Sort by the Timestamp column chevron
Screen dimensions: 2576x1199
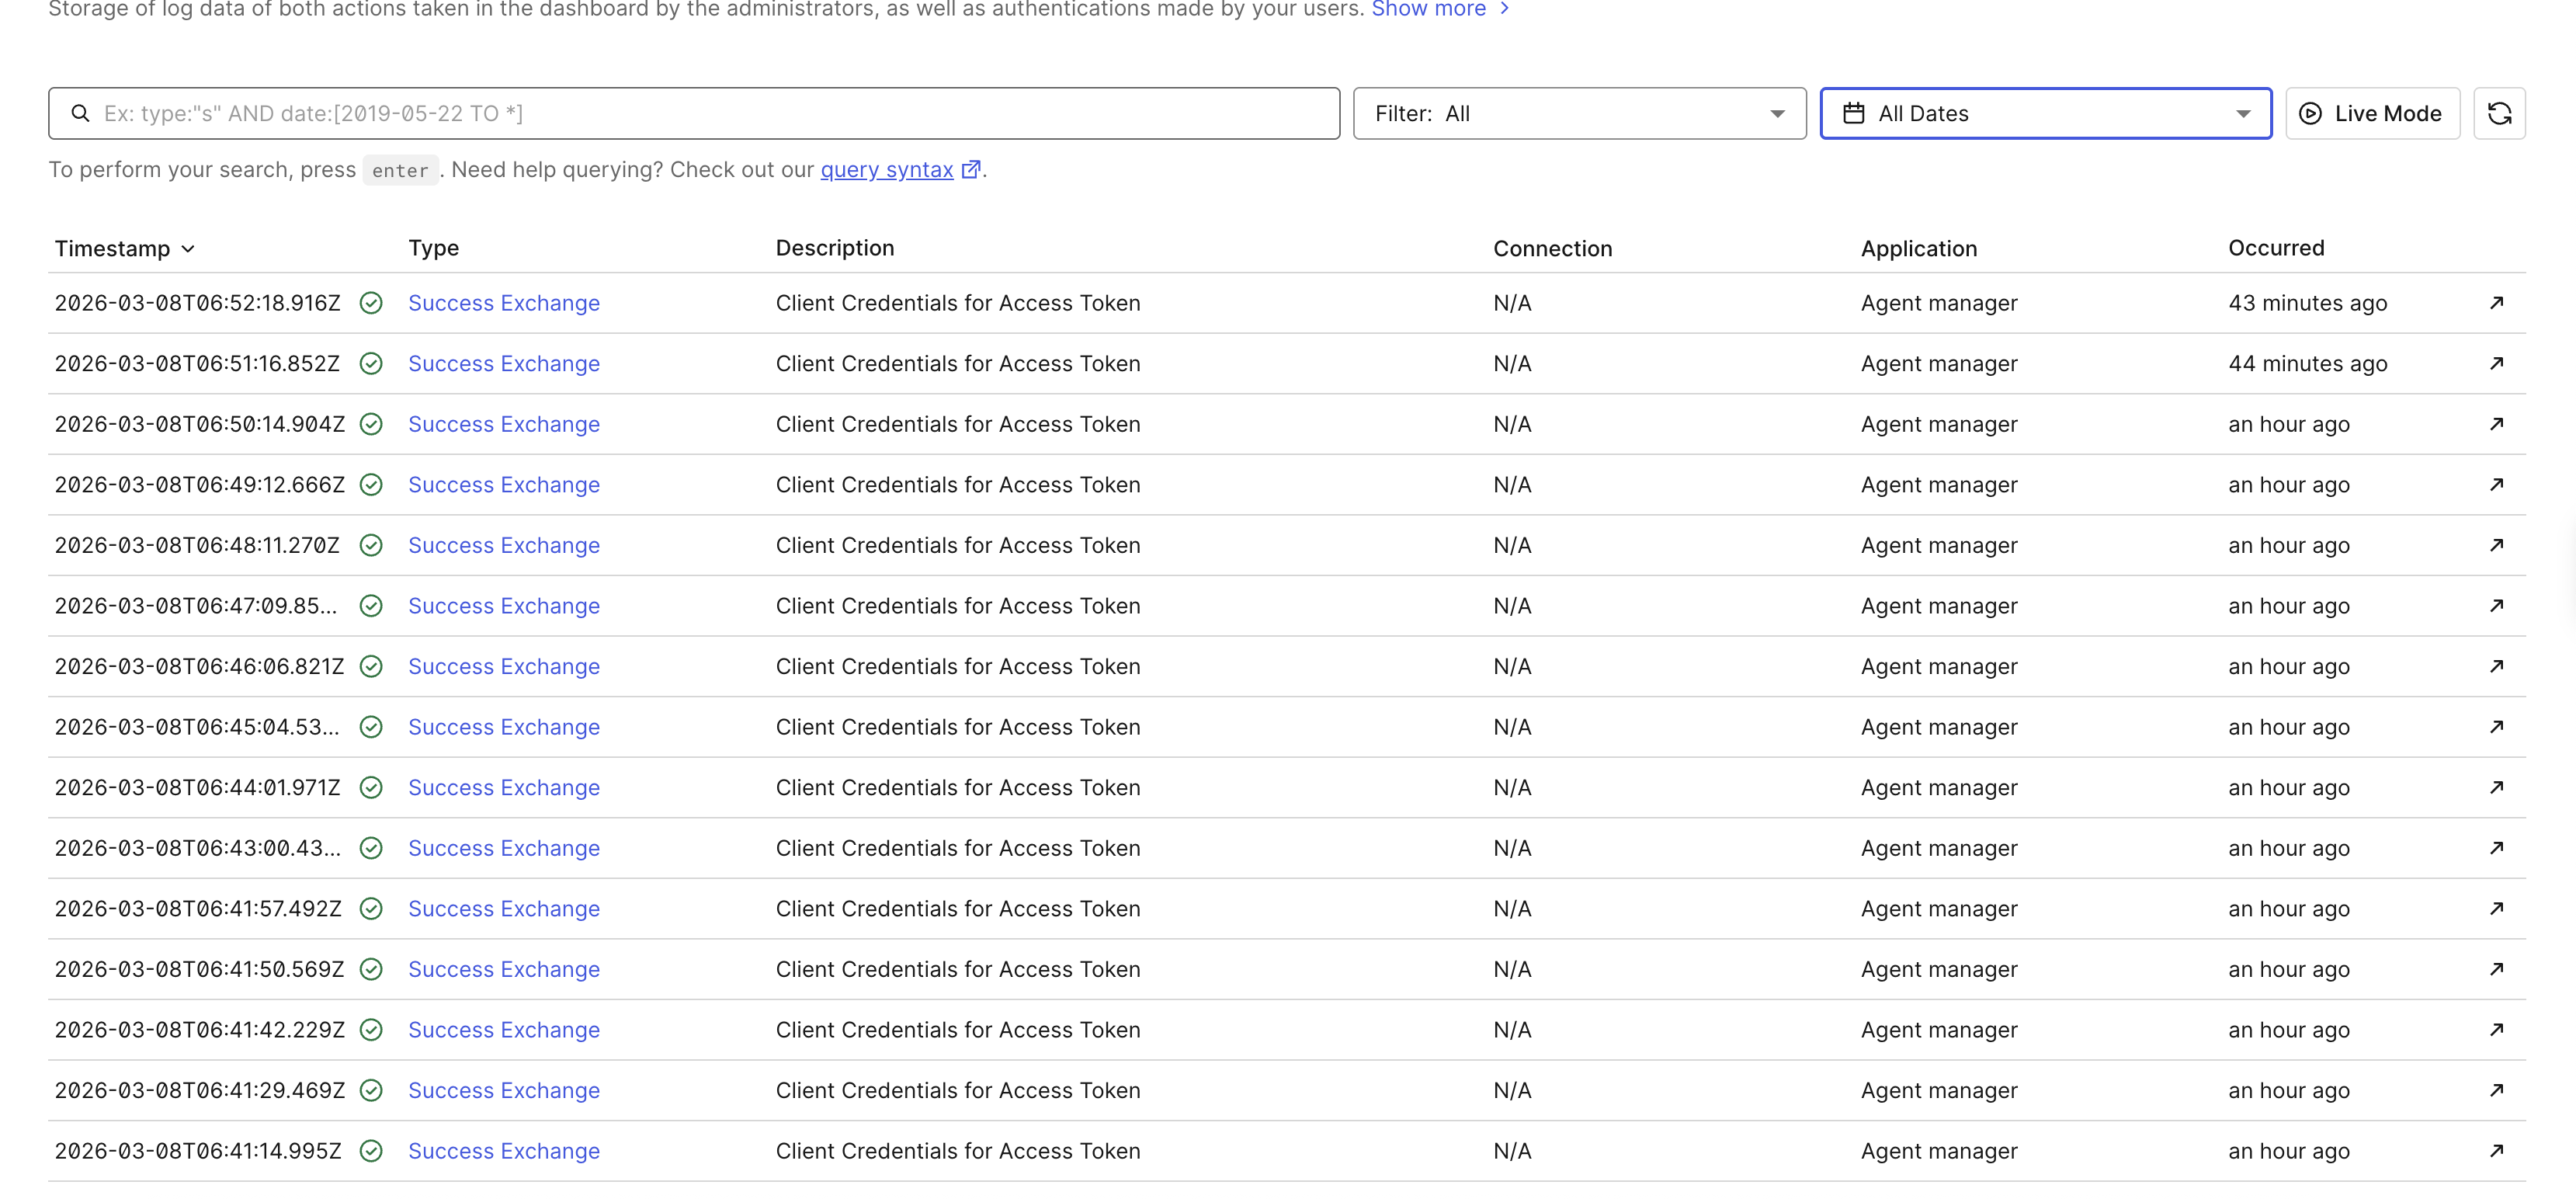pyautogui.click(x=188, y=249)
